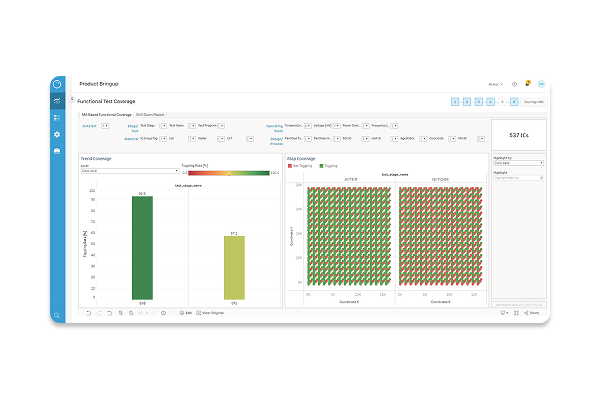Viewport: 600px width, 400px height.
Task: Click the shorter yellow-green bar
Action: tap(234, 268)
